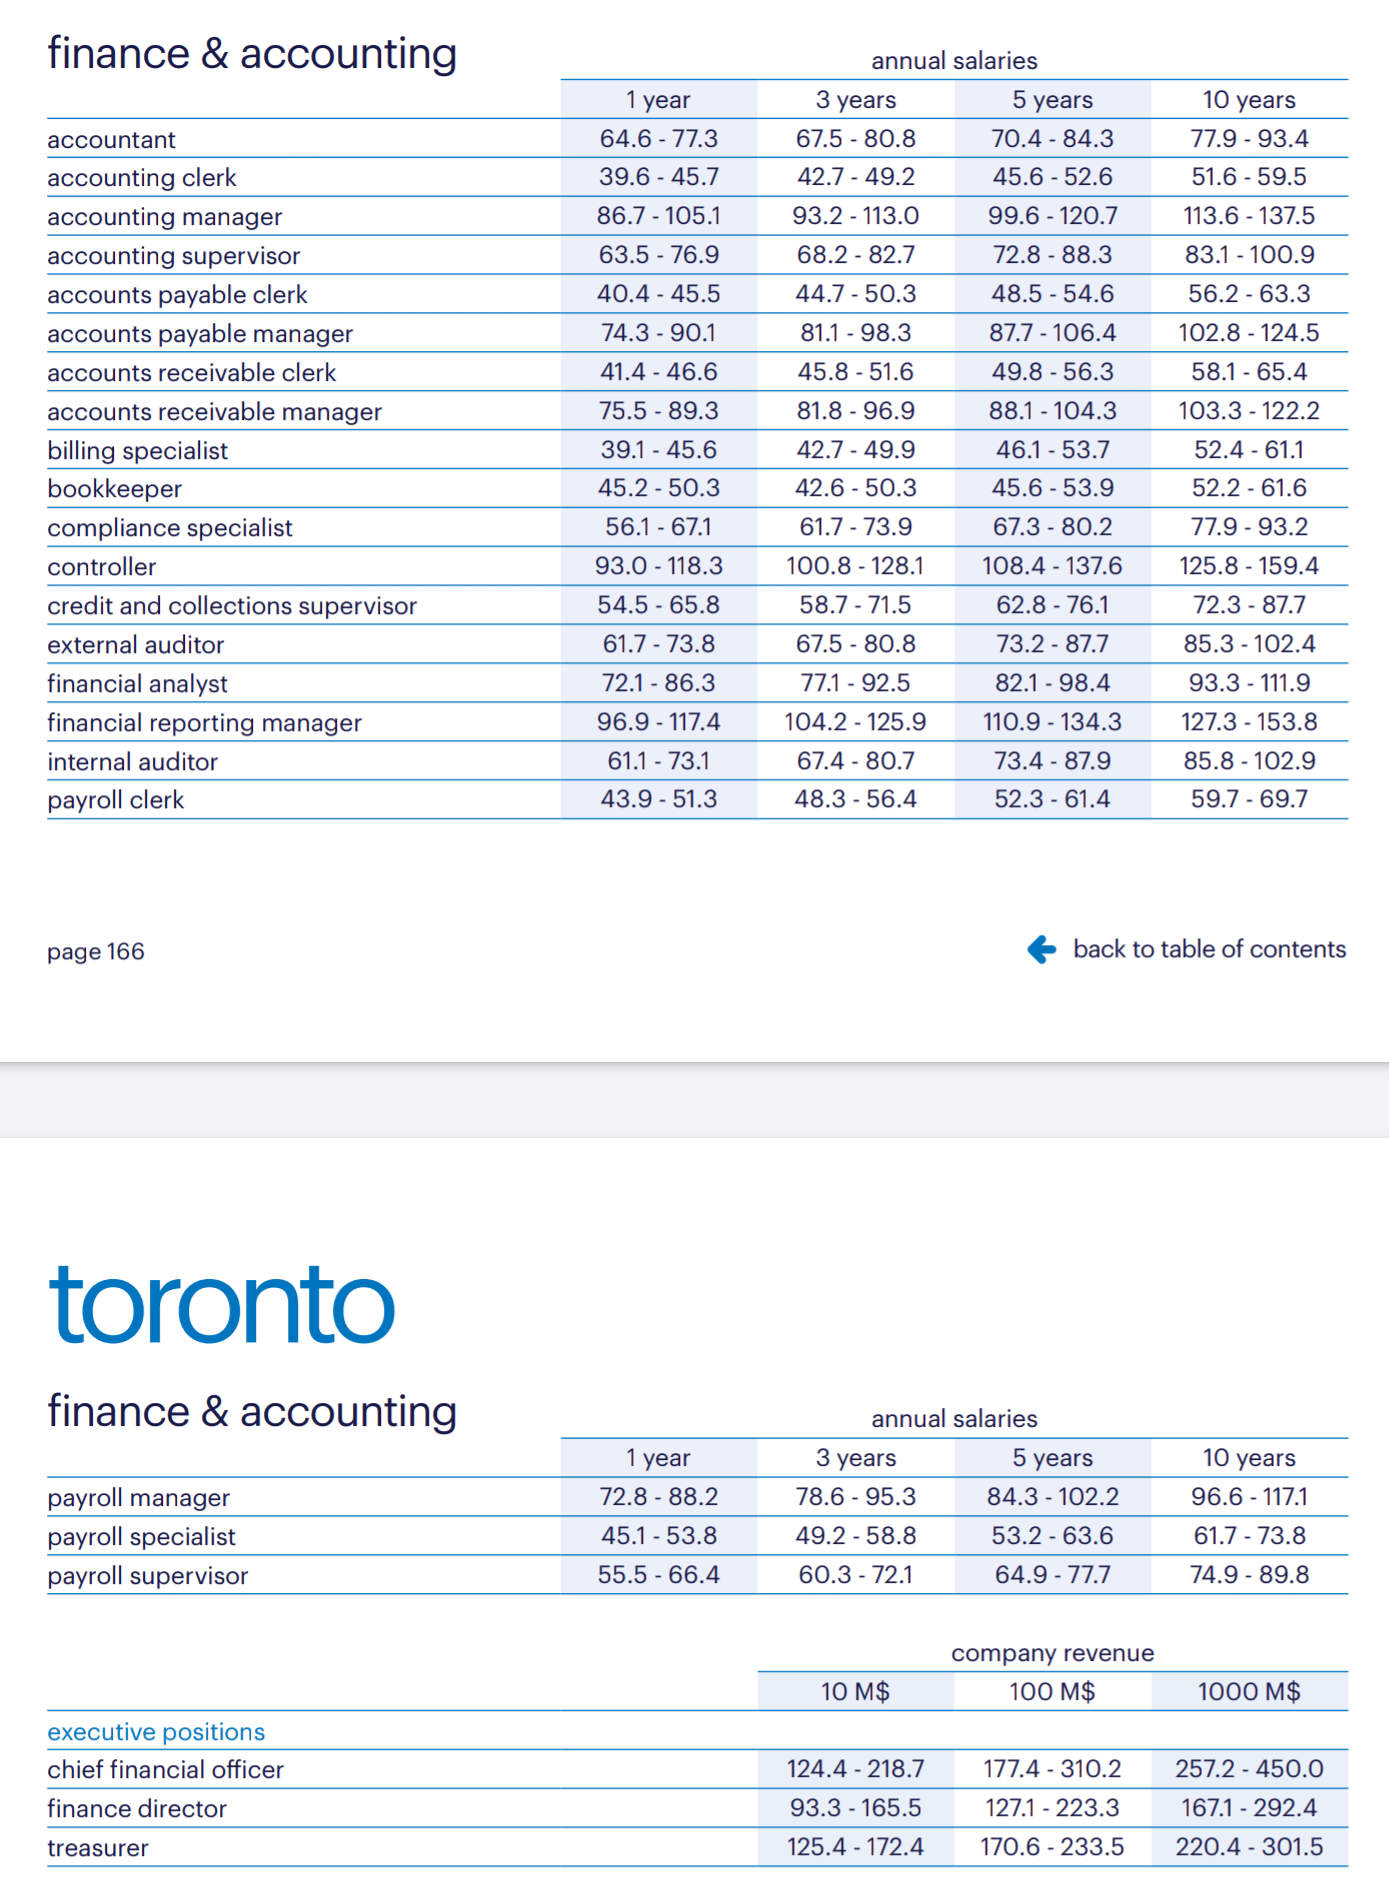Click payroll clerk value 59.7 - 69.7
1389x1897 pixels.
(x=1249, y=799)
